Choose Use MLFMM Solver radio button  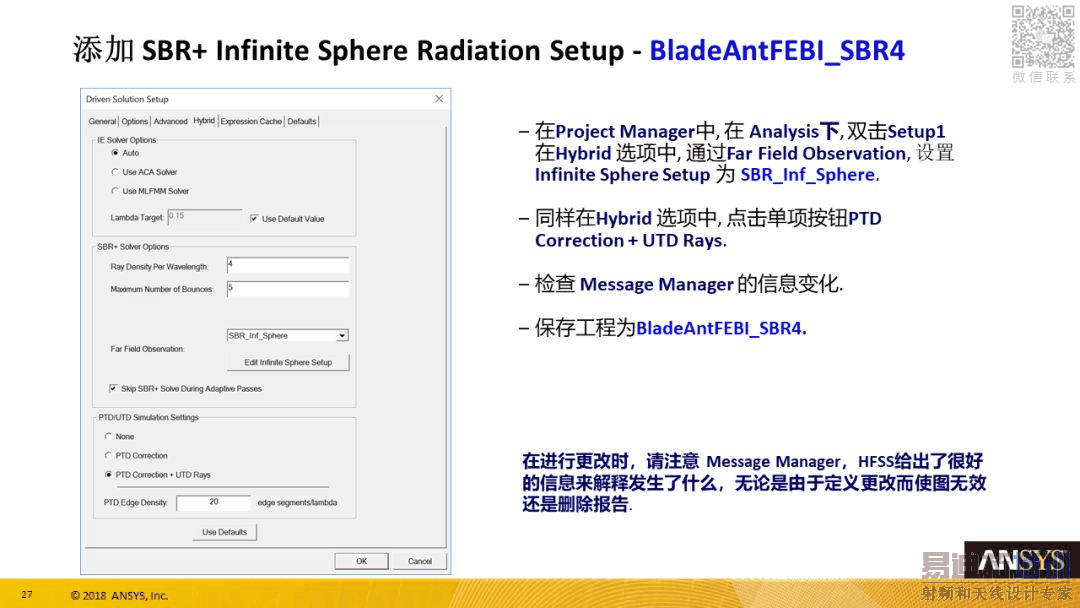pyautogui.click(x=115, y=191)
